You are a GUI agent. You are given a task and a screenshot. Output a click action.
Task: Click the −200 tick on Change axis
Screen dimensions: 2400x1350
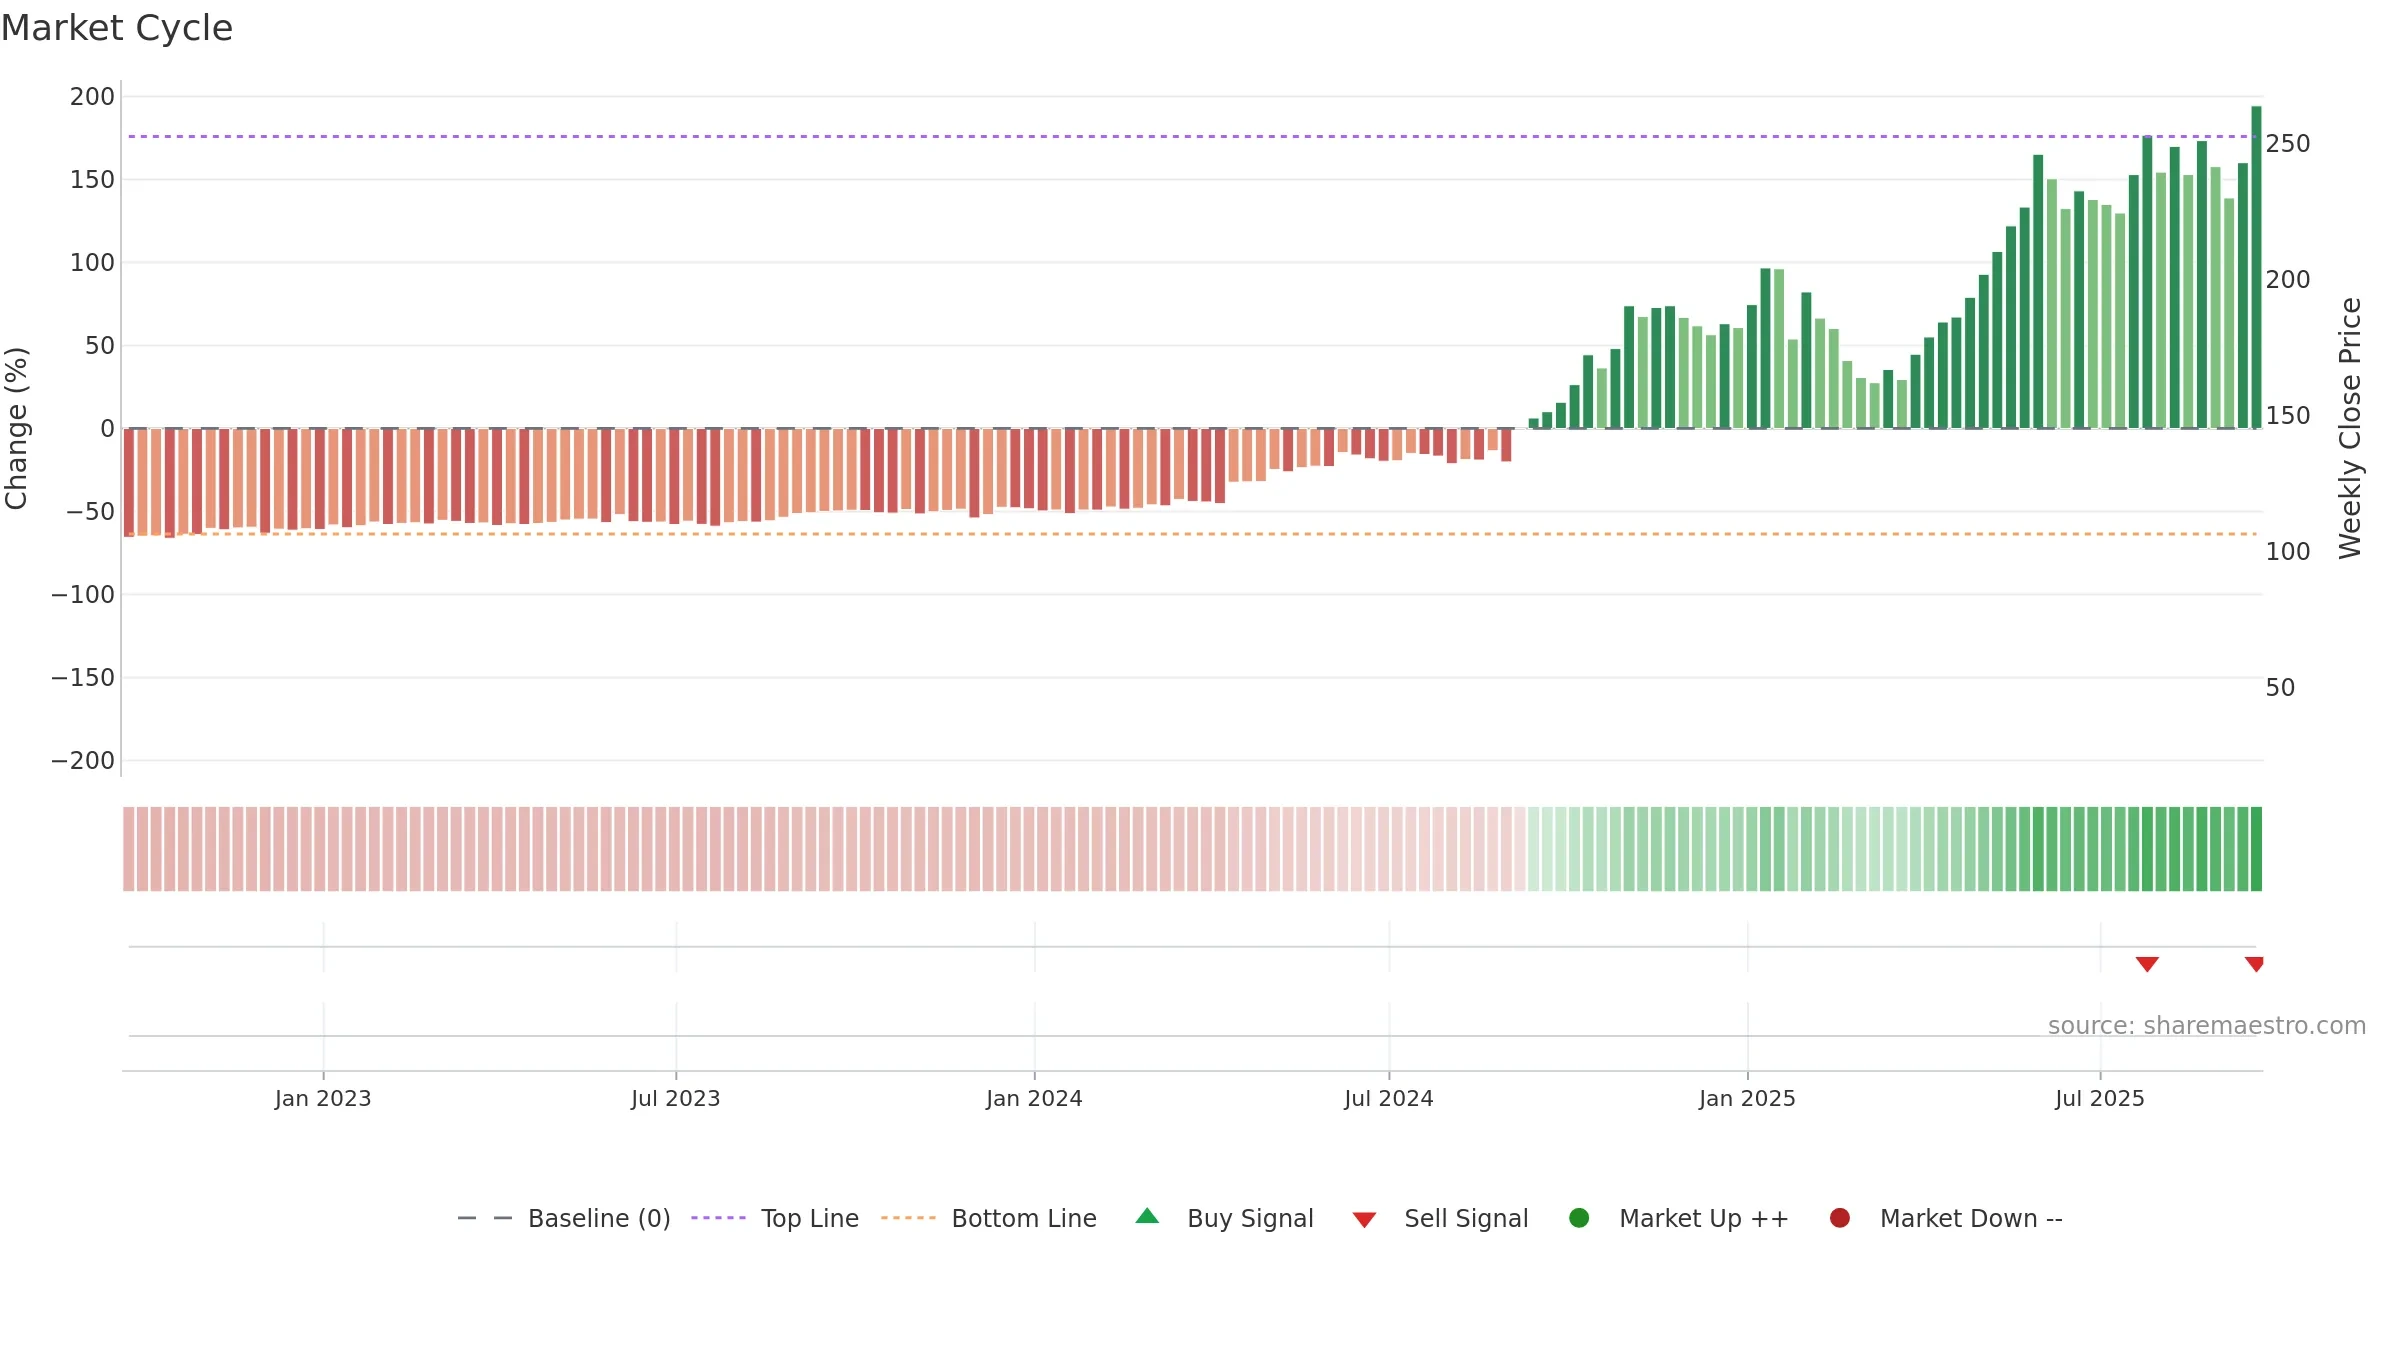pyautogui.click(x=83, y=761)
